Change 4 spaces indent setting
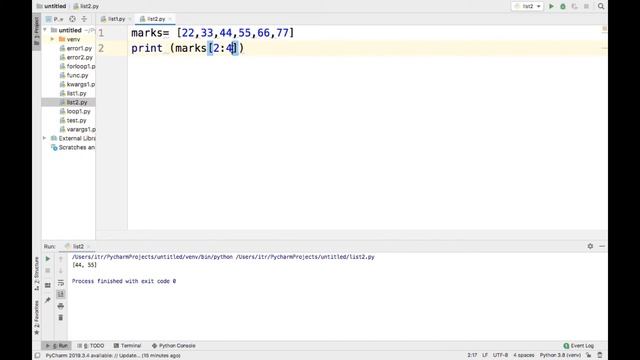 (524, 355)
